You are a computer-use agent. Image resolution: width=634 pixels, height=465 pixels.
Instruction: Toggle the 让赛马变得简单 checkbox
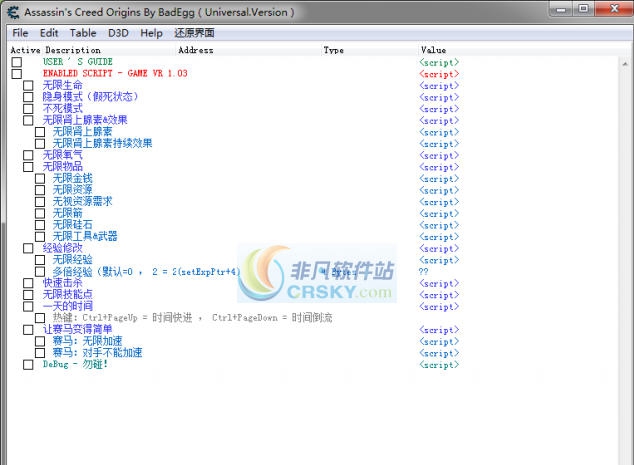click(28, 330)
